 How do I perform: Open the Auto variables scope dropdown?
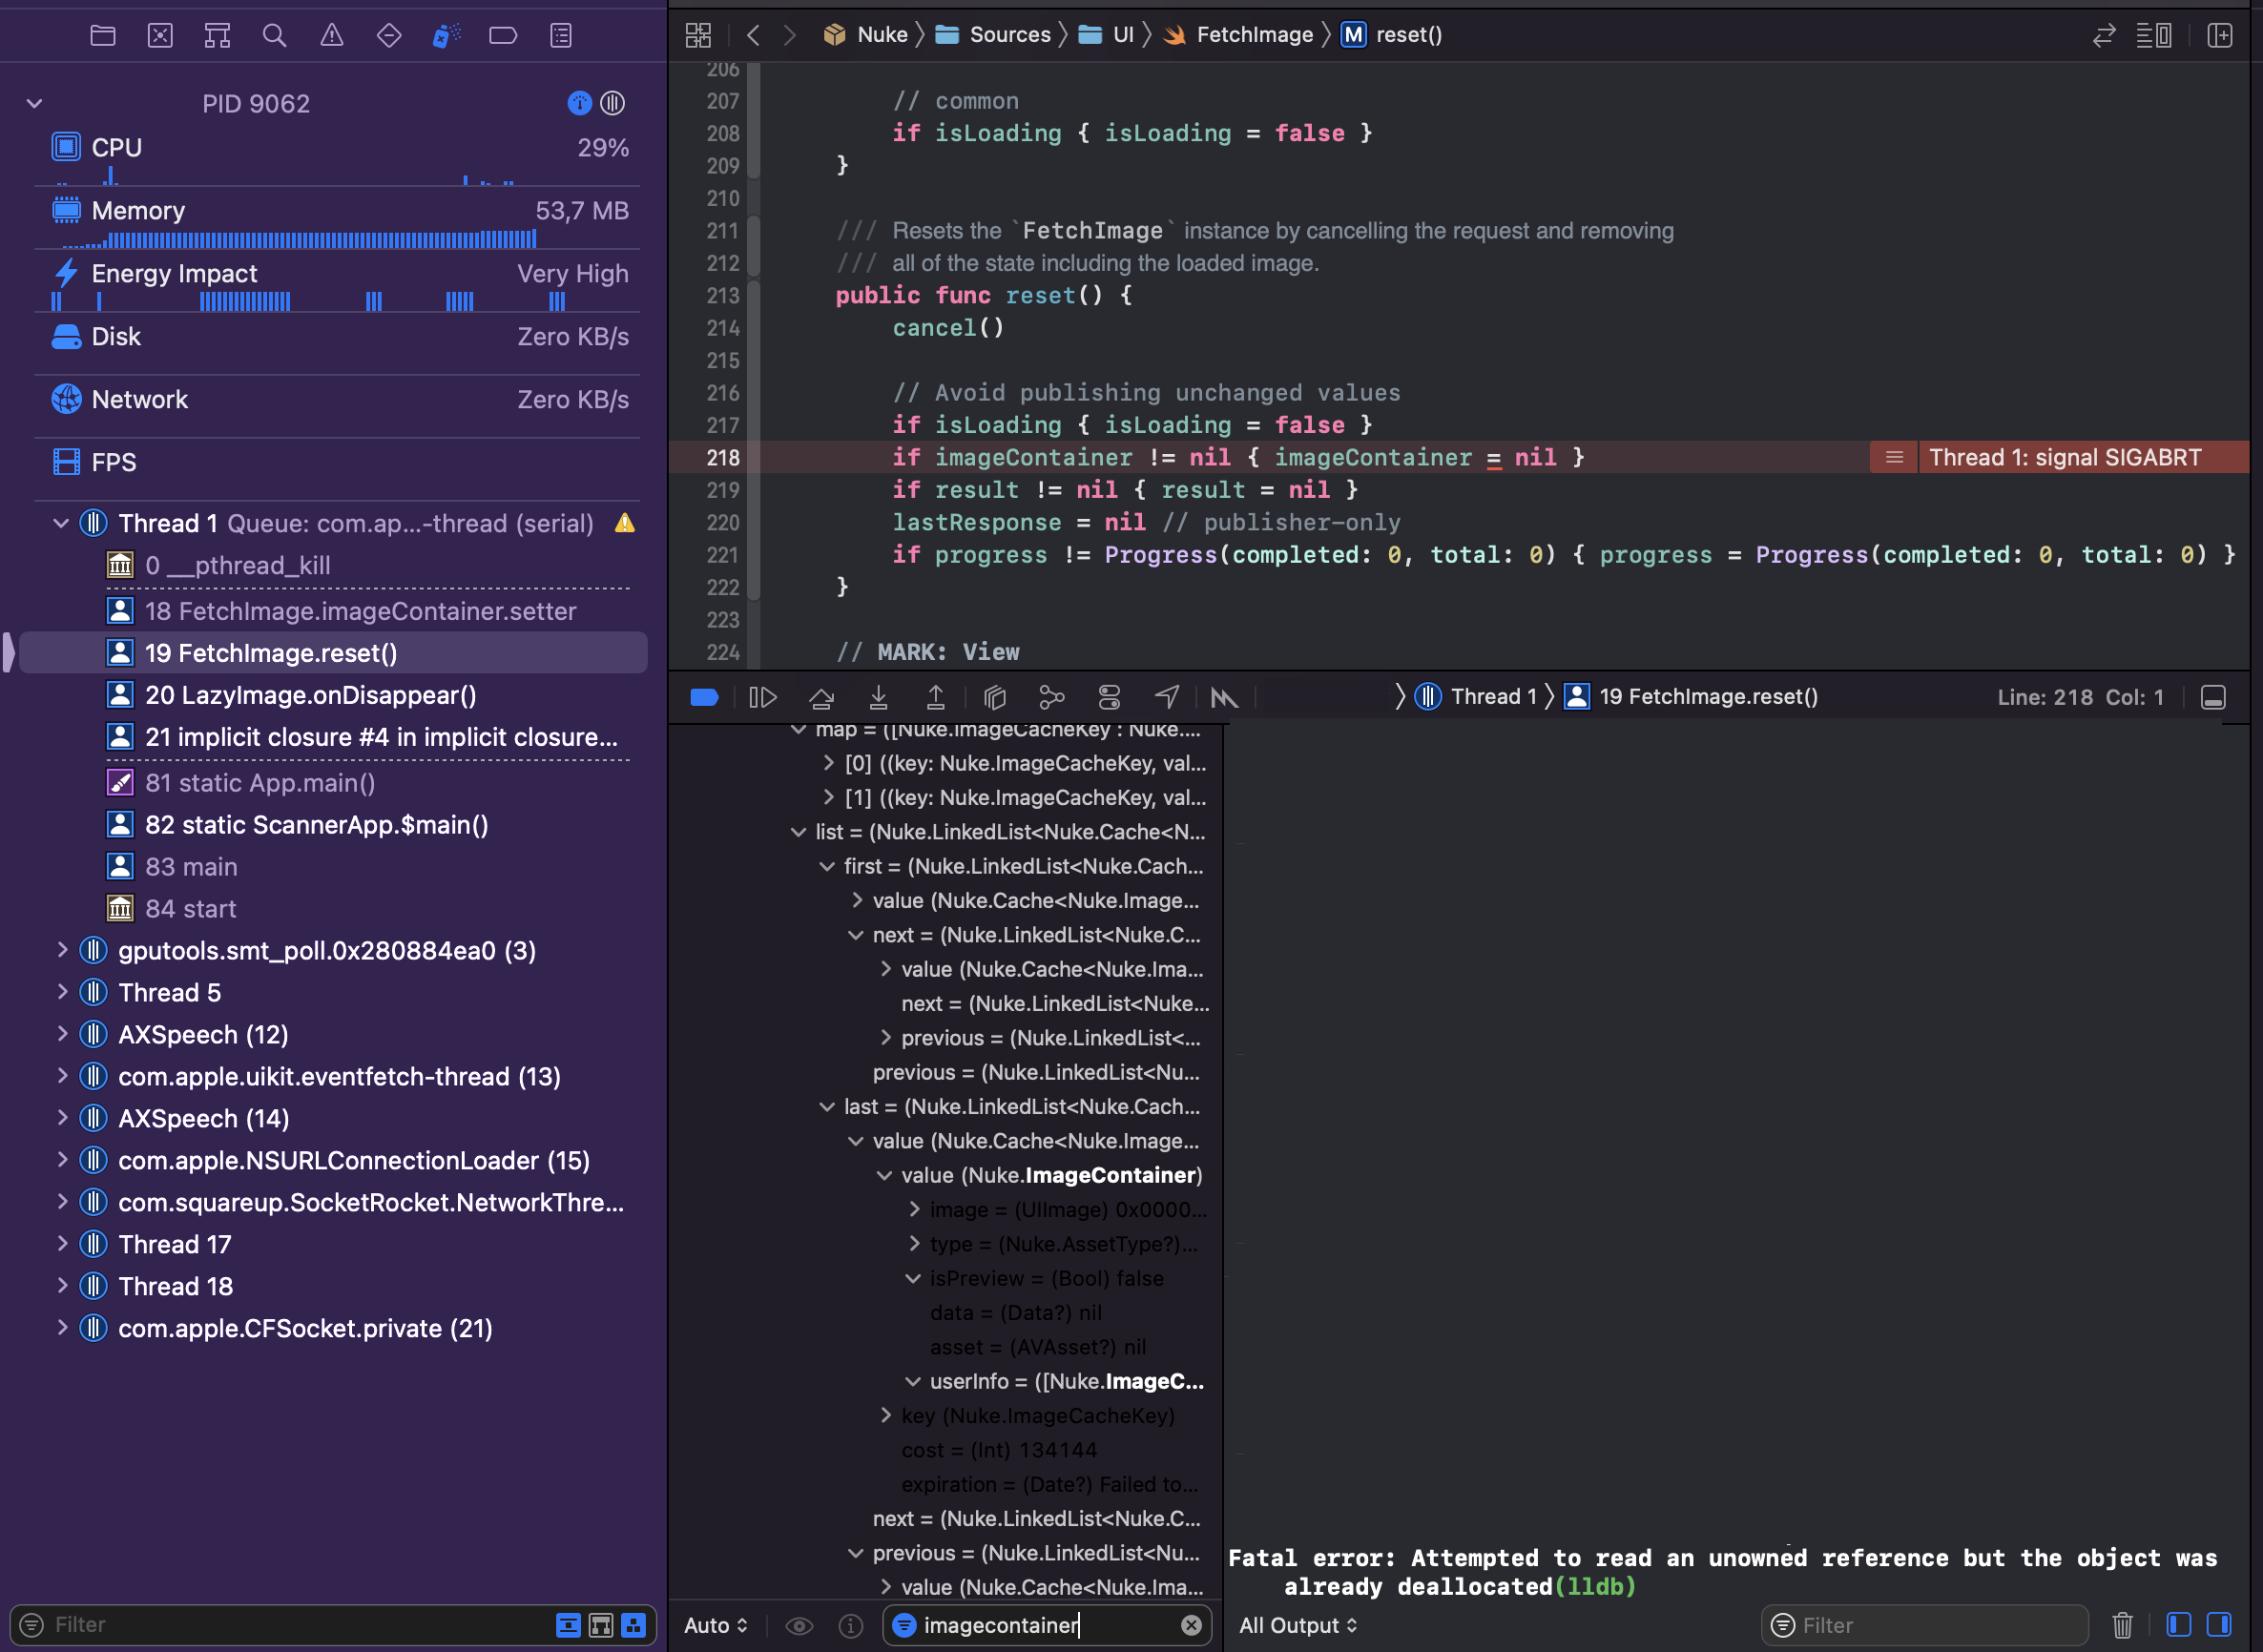point(714,1625)
